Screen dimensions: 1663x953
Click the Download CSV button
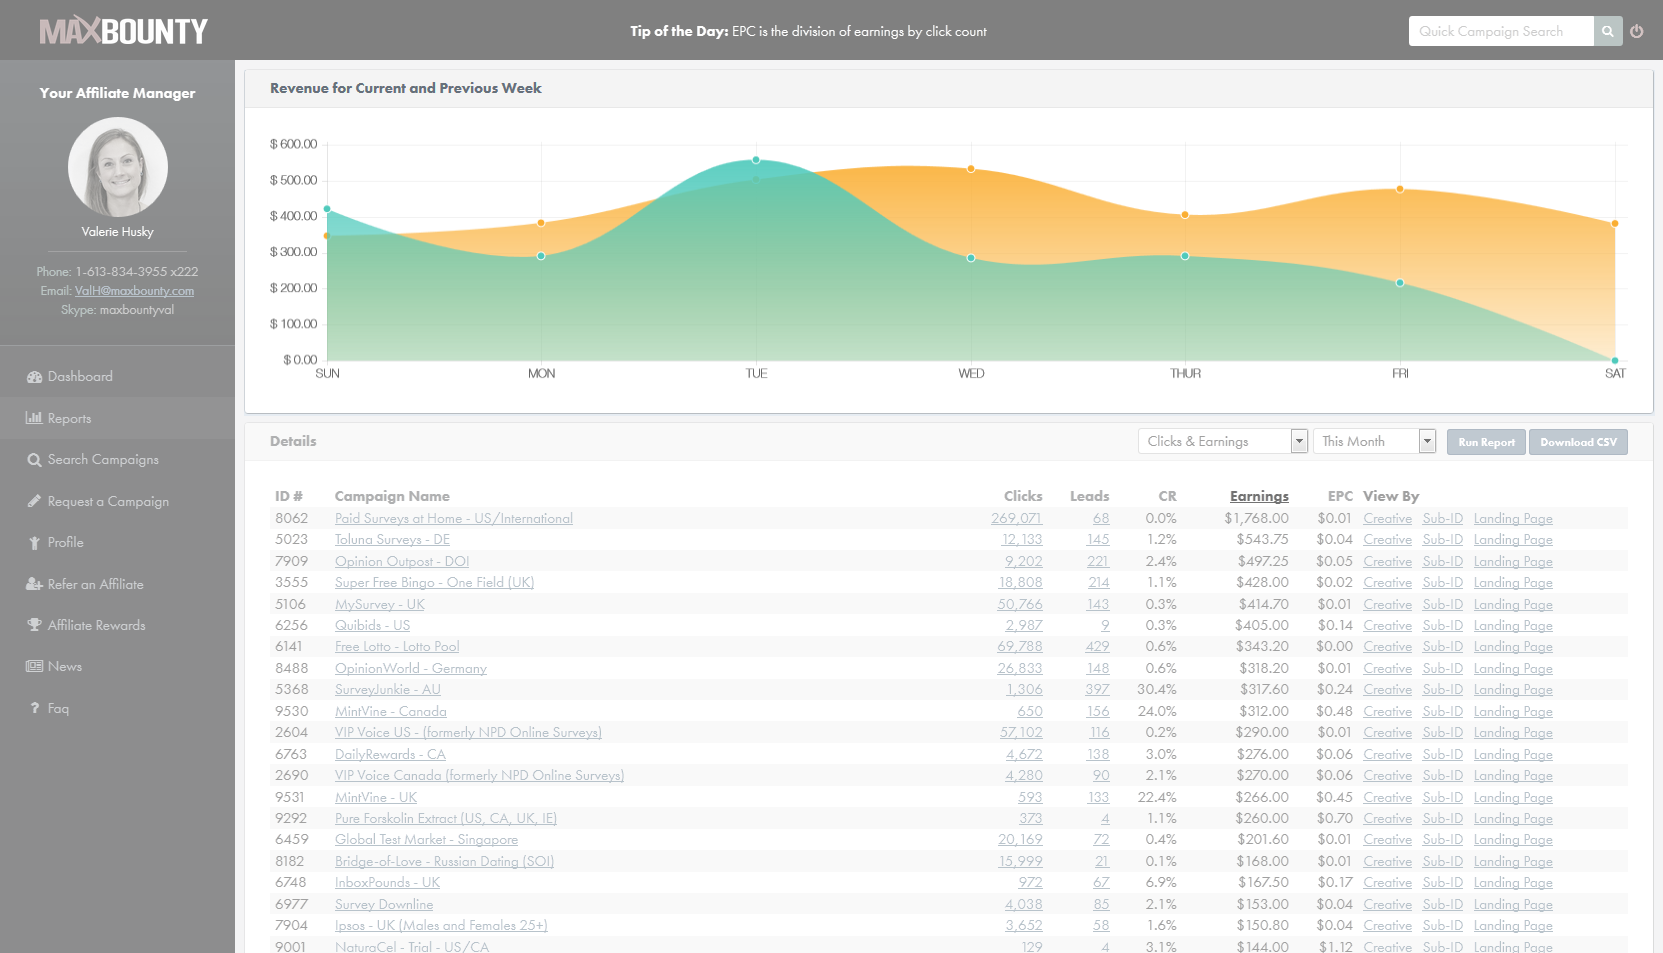[x=1578, y=442]
